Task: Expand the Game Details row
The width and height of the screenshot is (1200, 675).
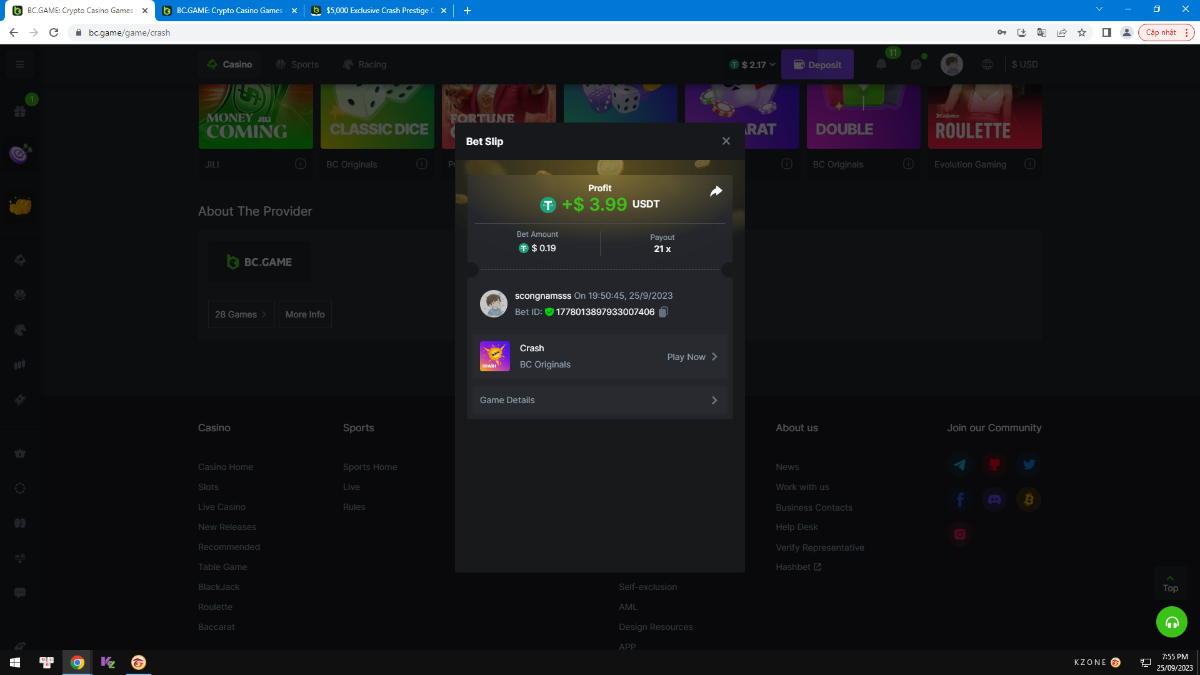Action: click(599, 400)
